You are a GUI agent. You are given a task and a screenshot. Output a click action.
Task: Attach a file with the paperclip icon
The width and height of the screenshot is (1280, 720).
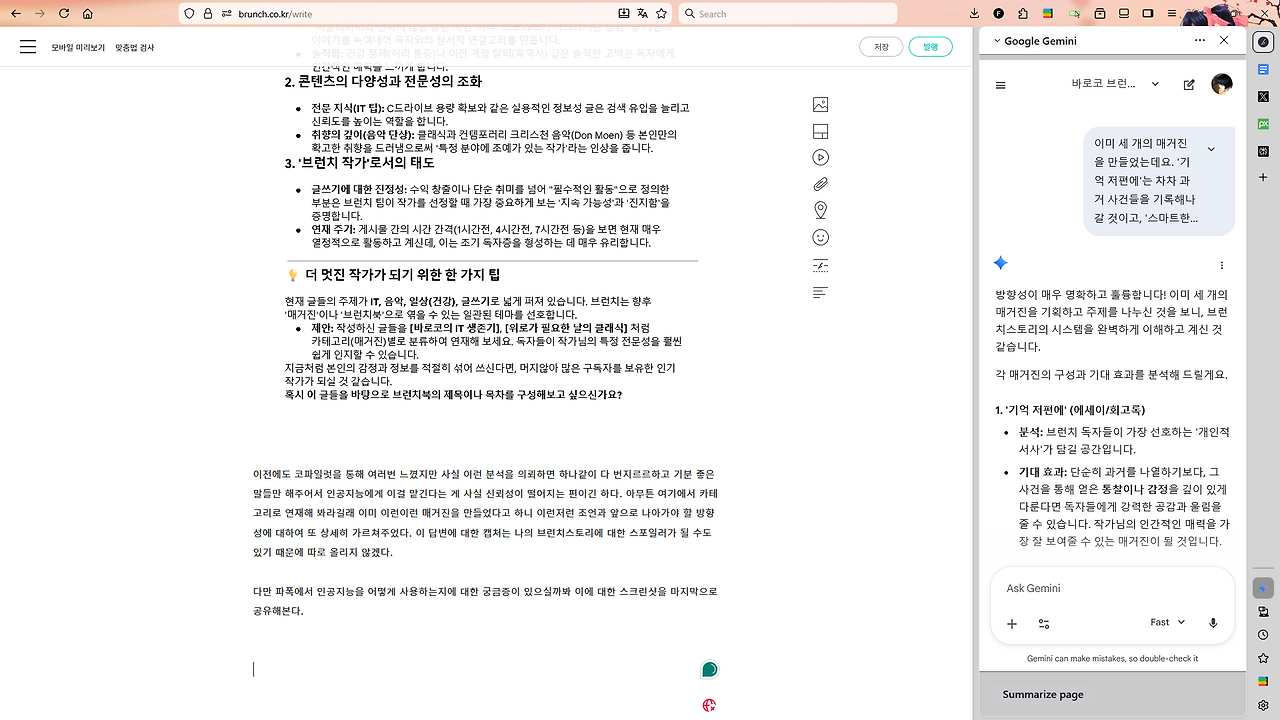pos(820,183)
